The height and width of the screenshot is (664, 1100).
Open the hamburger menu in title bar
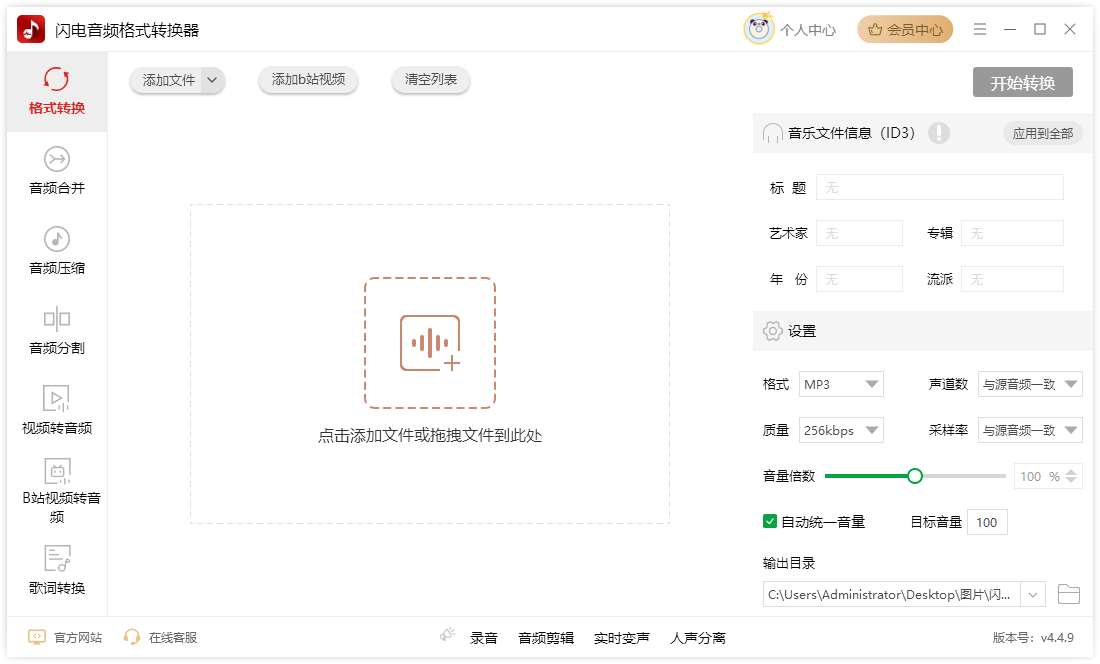(980, 30)
